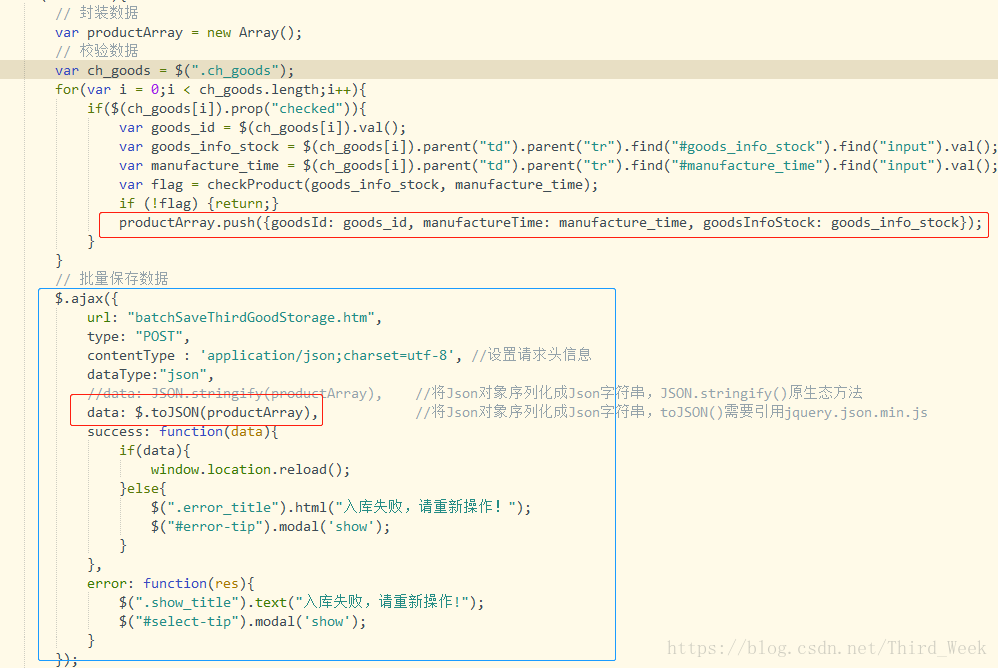Click the 'error: function(res){' line
Viewport: 998px width, 668px height.
tap(171, 583)
